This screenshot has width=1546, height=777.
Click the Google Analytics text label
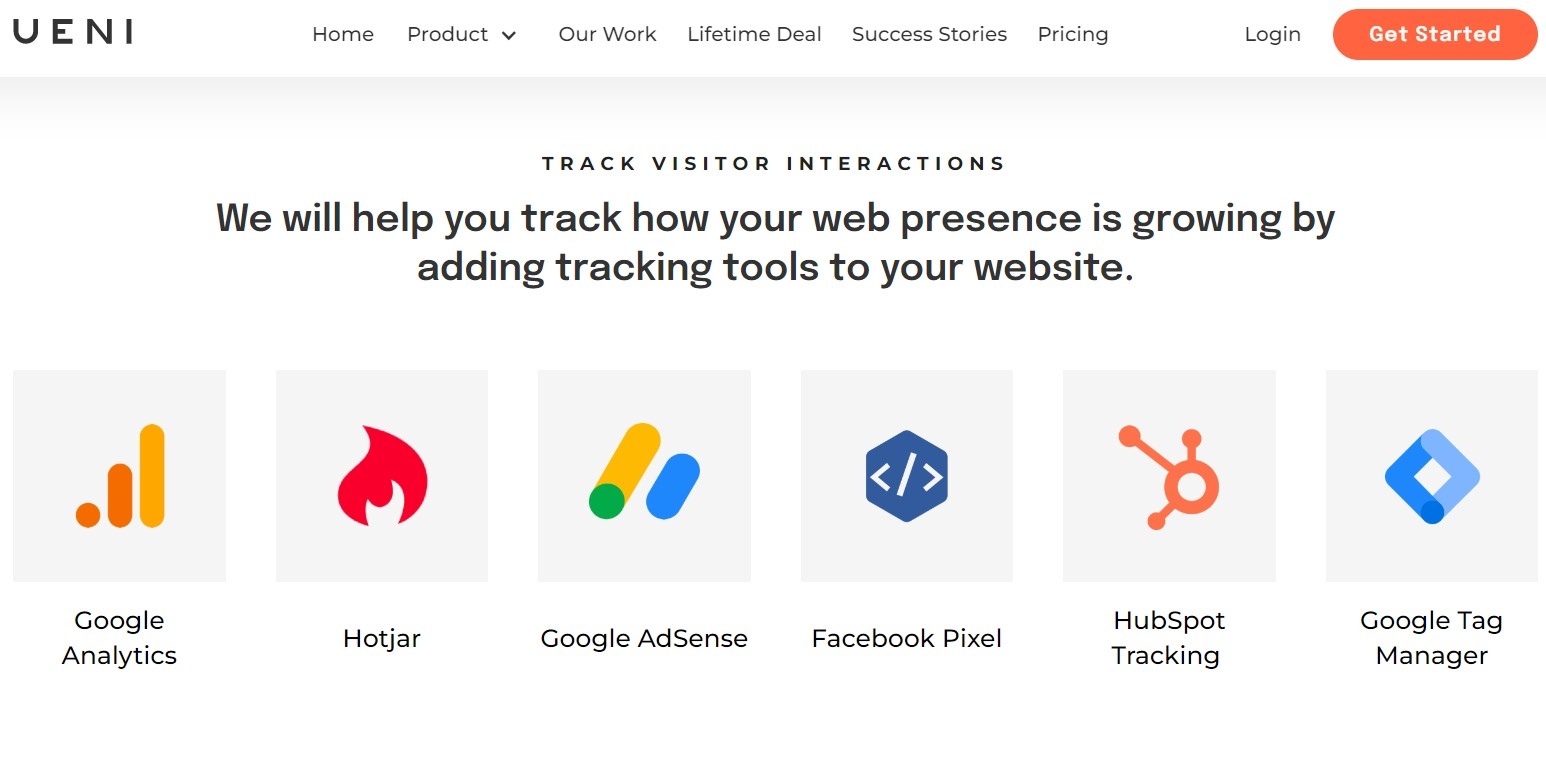coord(119,638)
